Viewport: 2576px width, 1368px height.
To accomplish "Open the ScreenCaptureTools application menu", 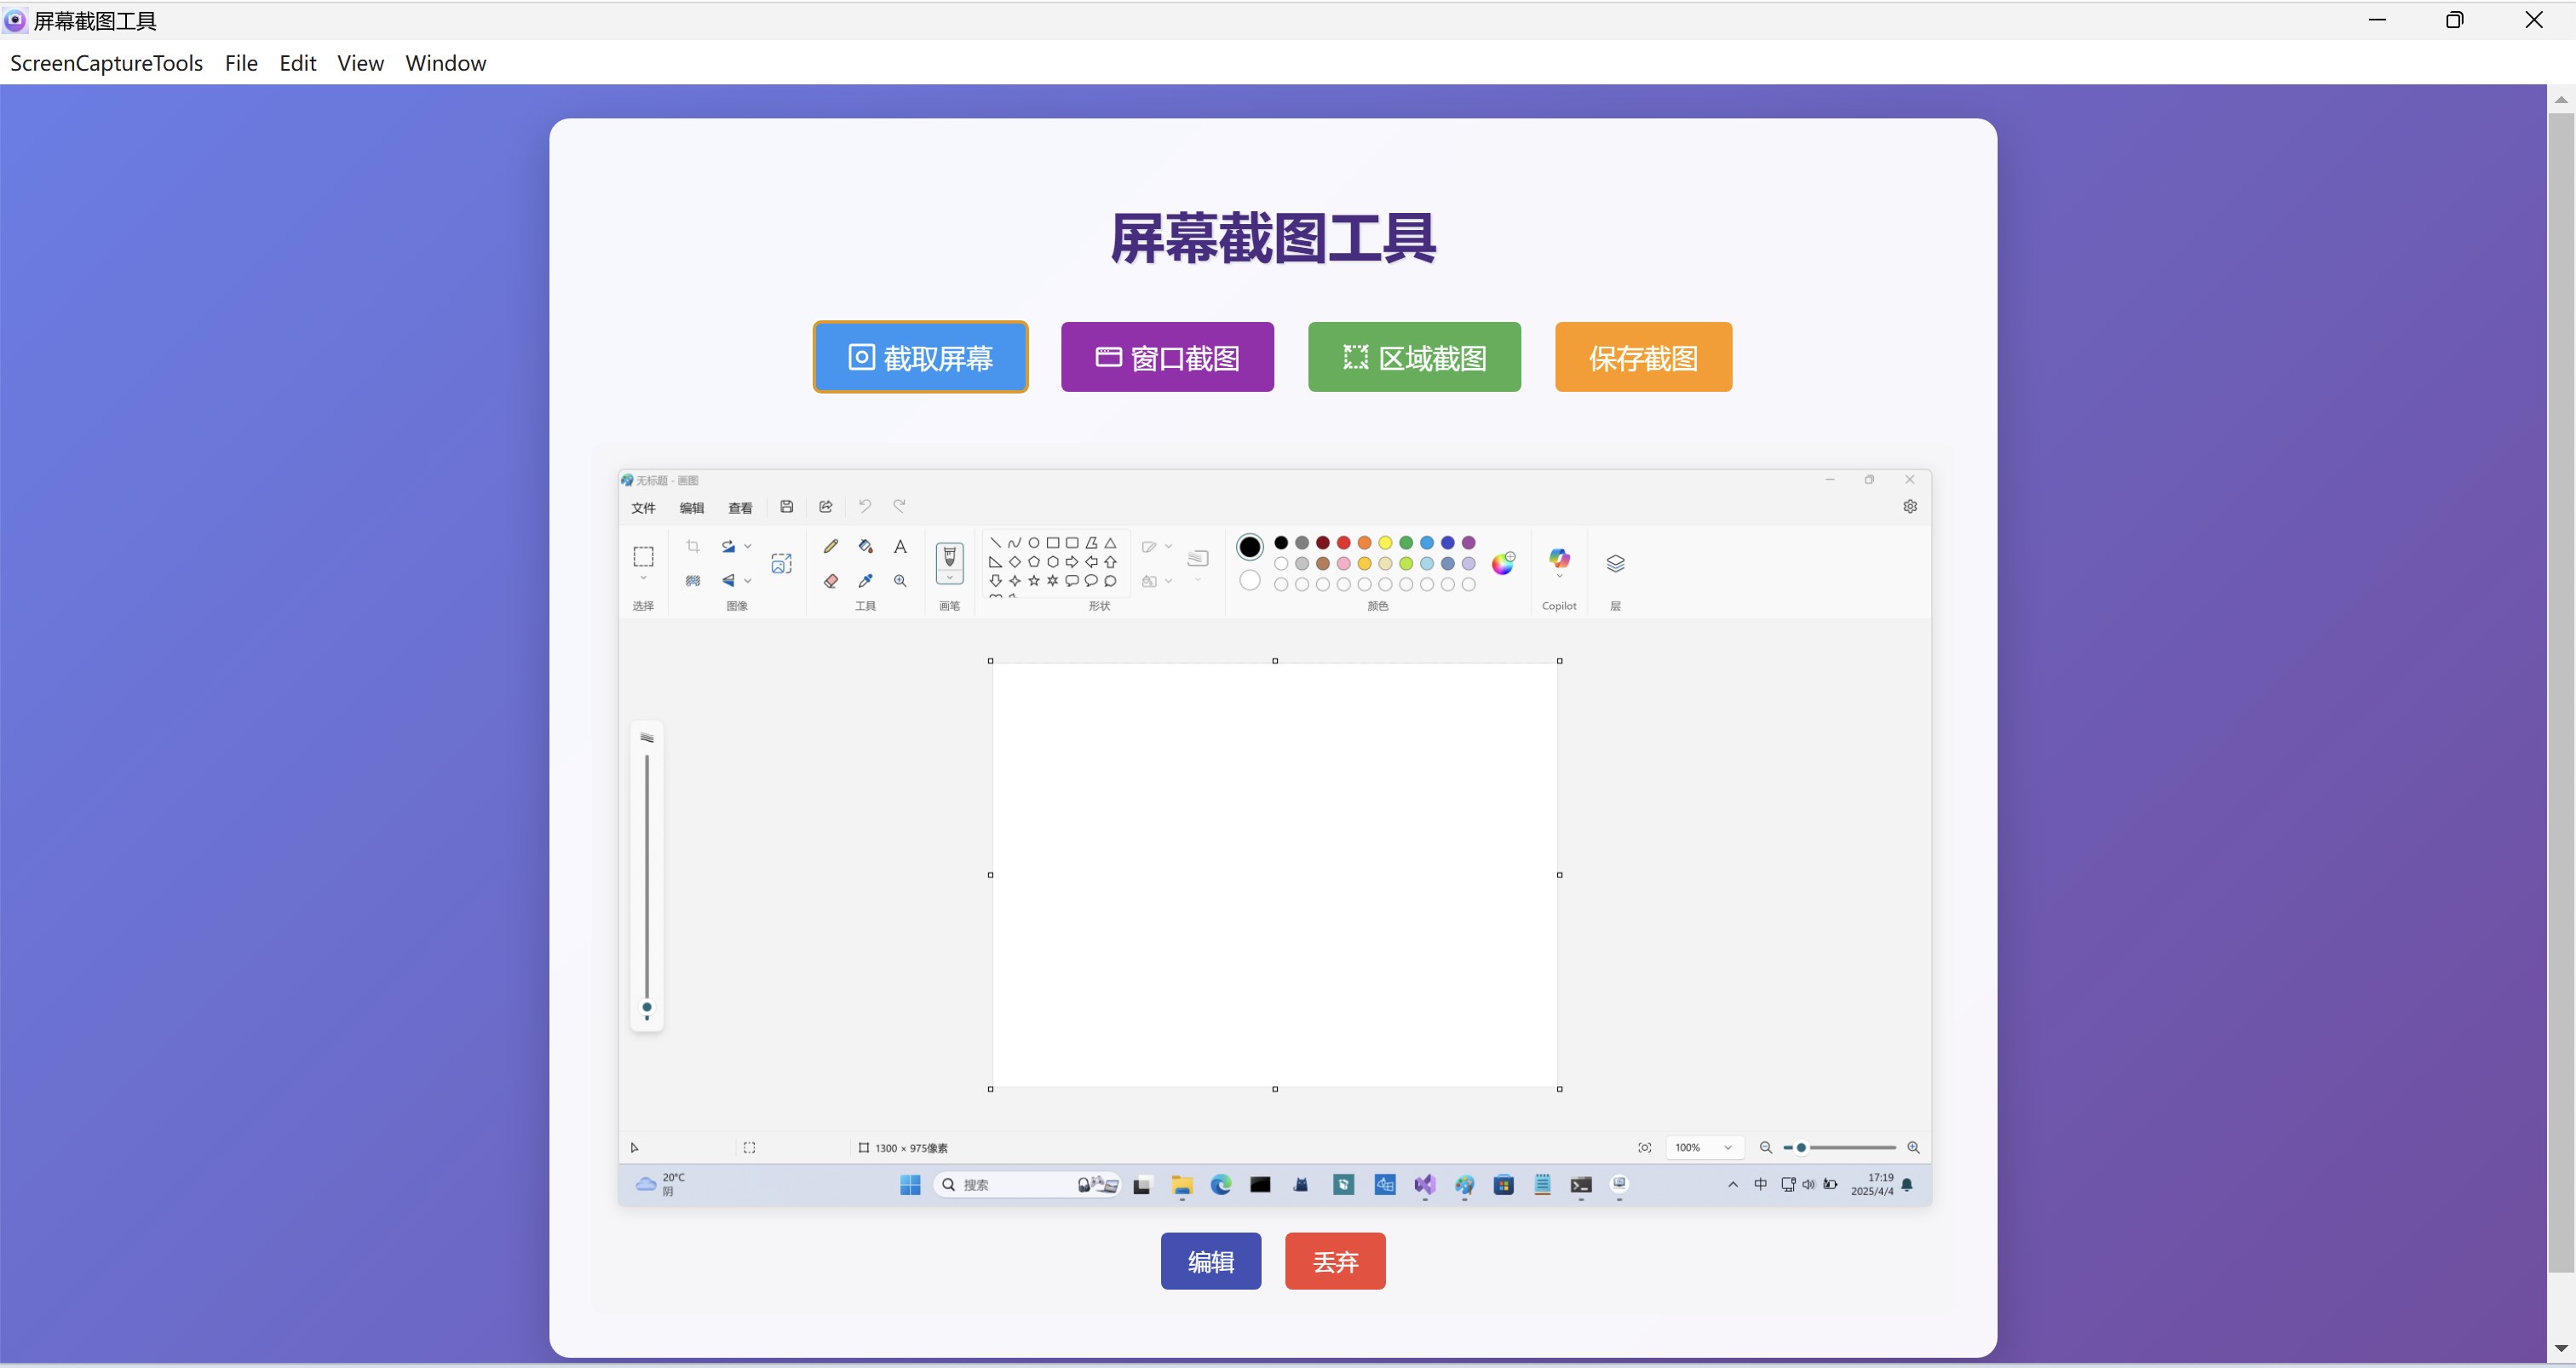I will pos(106,63).
